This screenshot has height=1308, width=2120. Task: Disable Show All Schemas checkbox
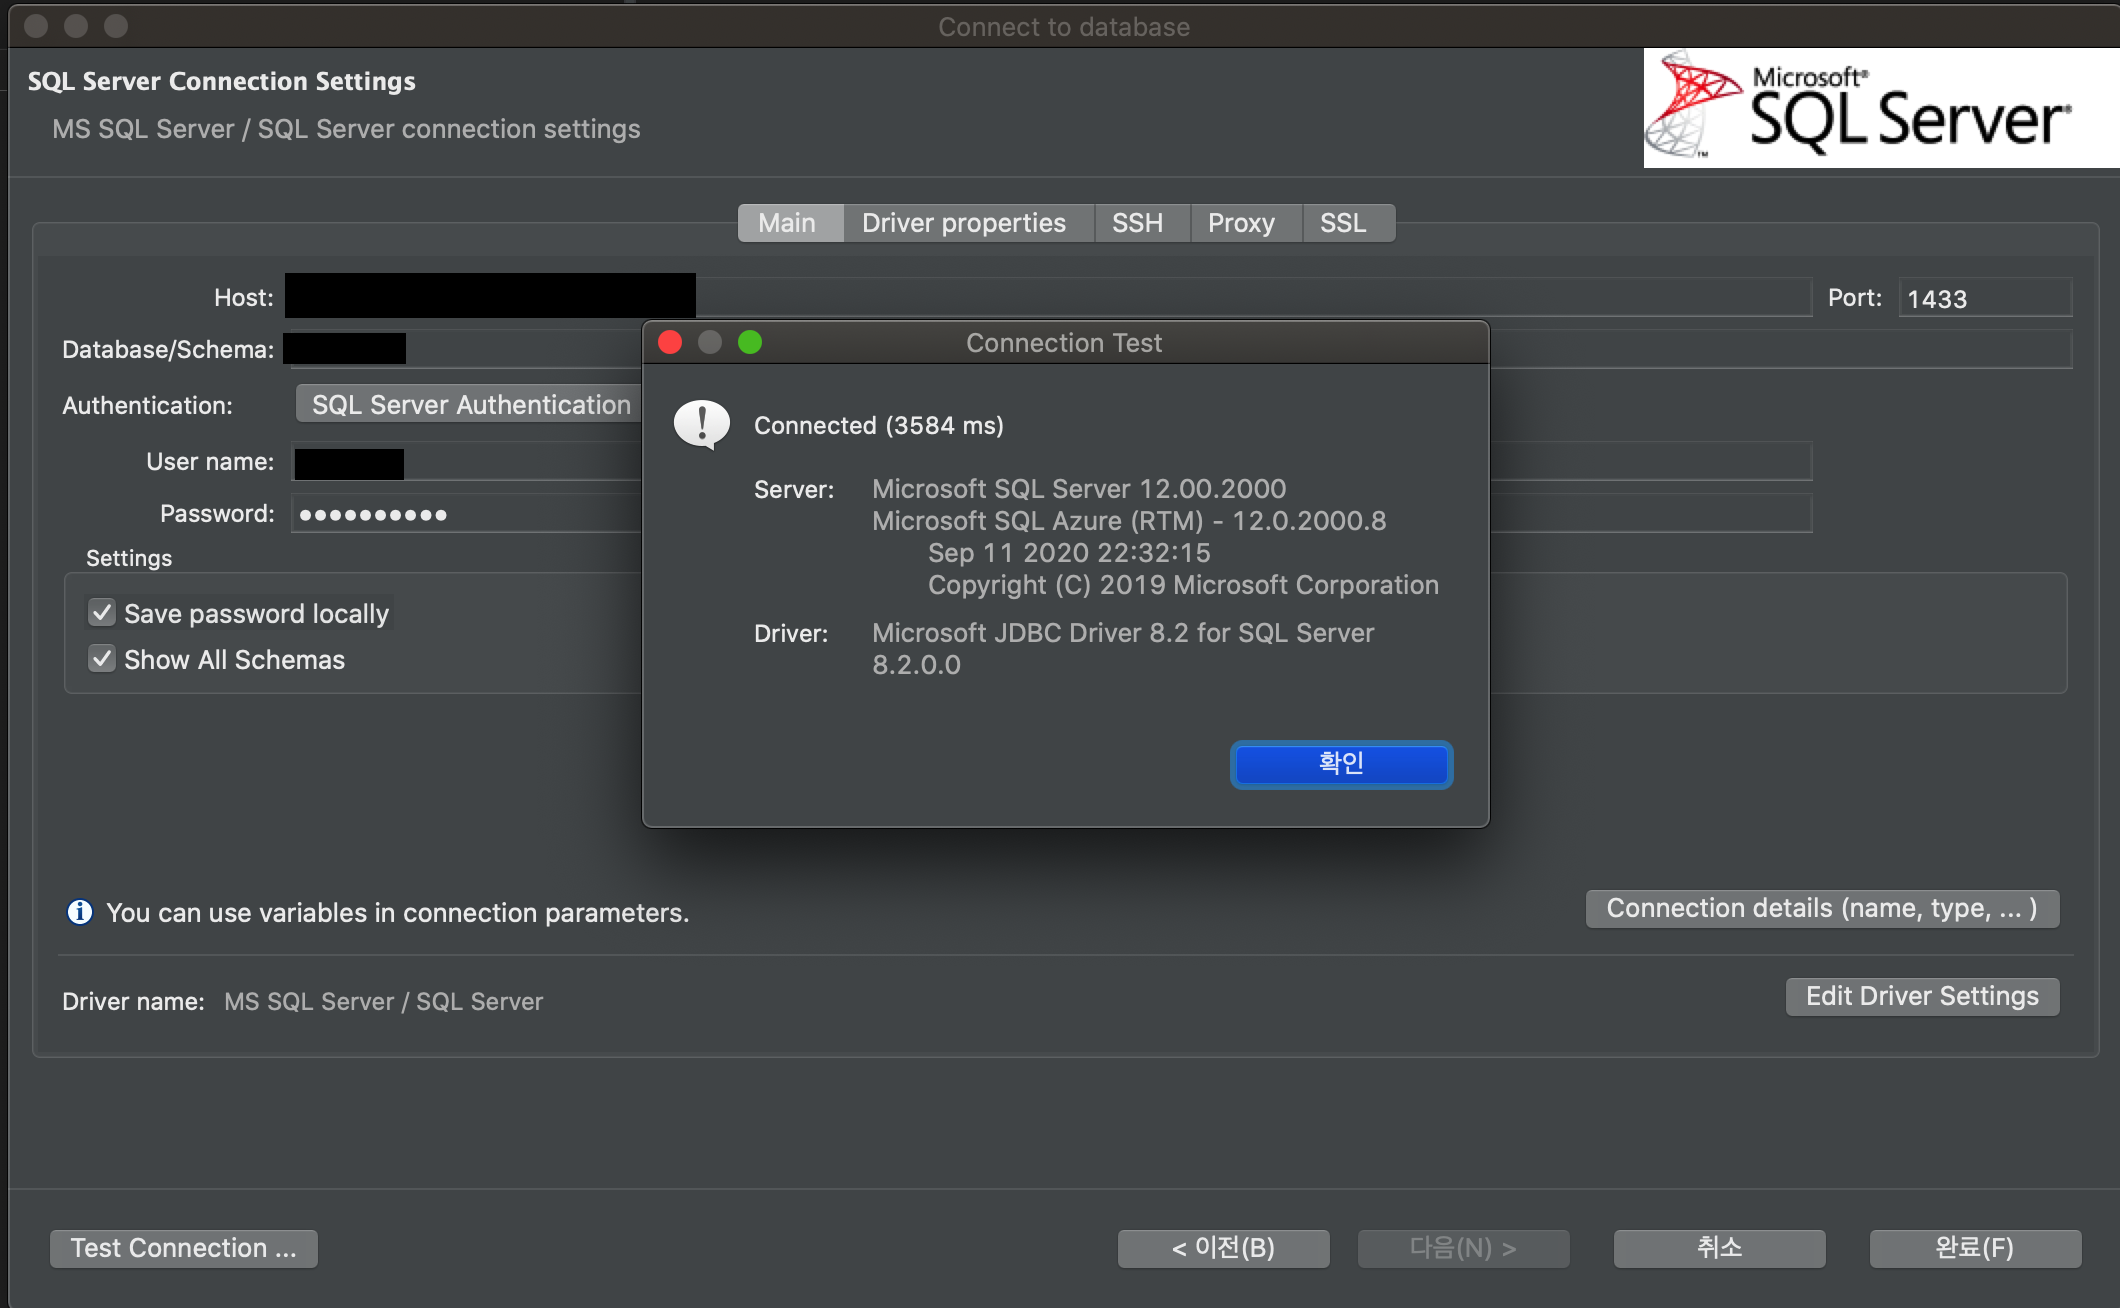[x=102, y=659]
